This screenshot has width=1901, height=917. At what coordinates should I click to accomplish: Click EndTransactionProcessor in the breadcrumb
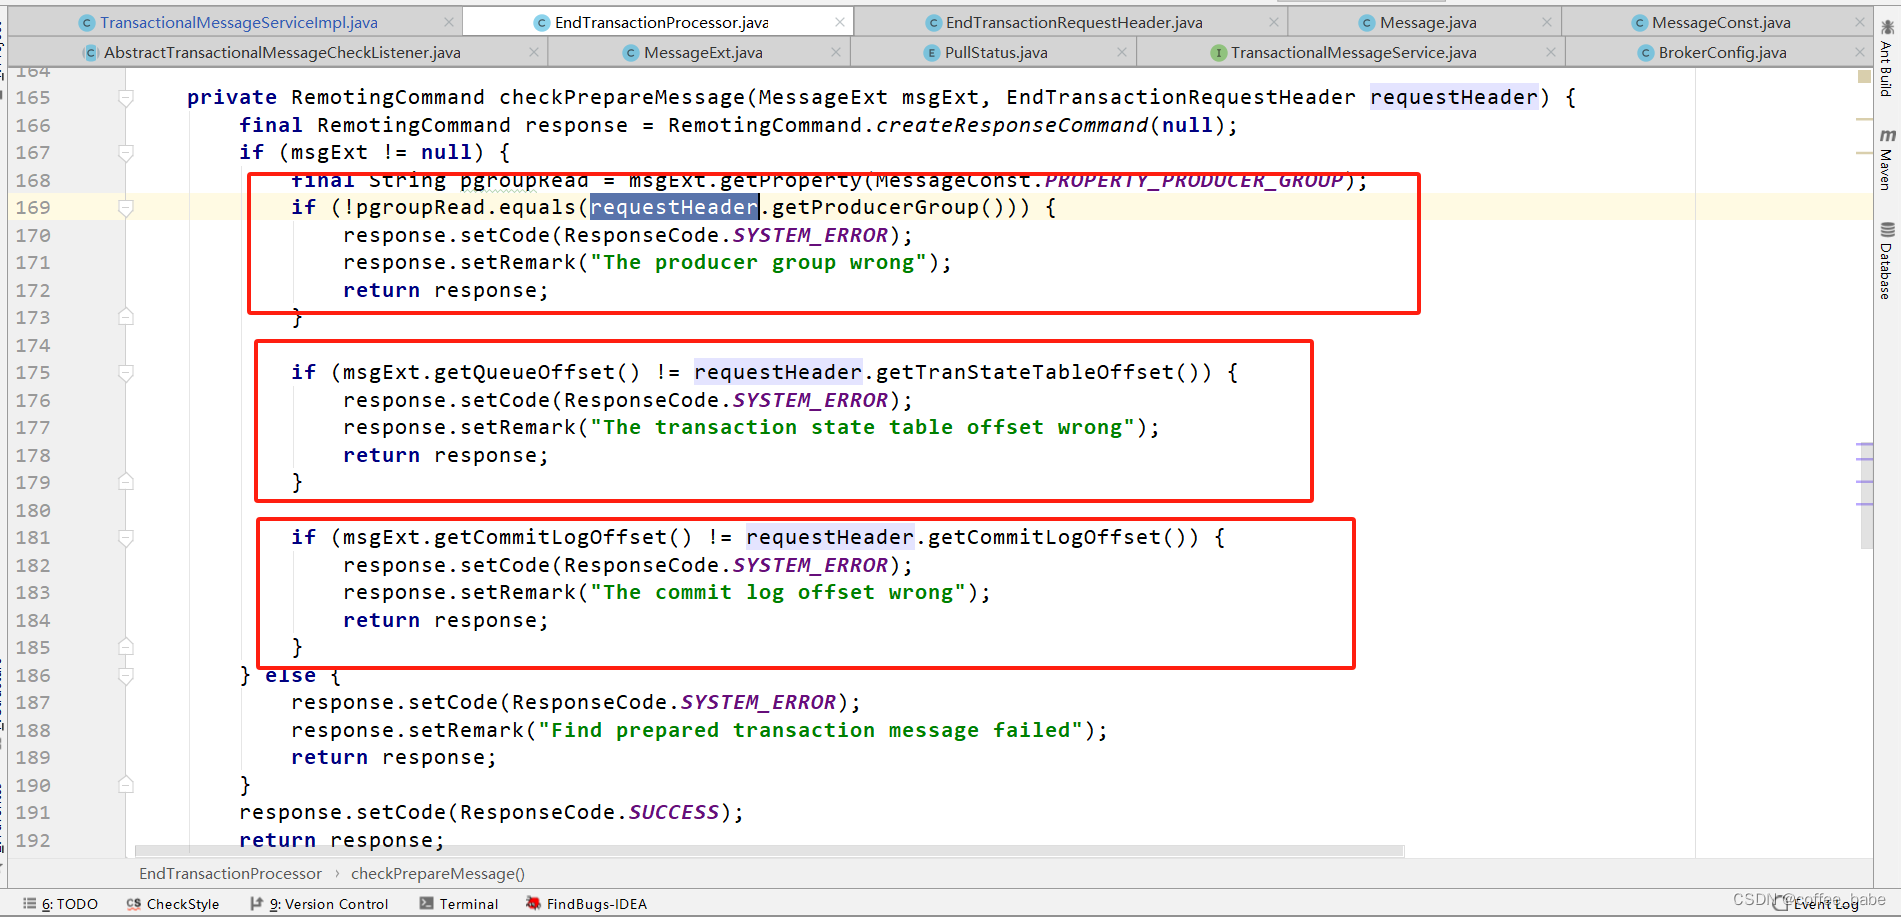230,874
